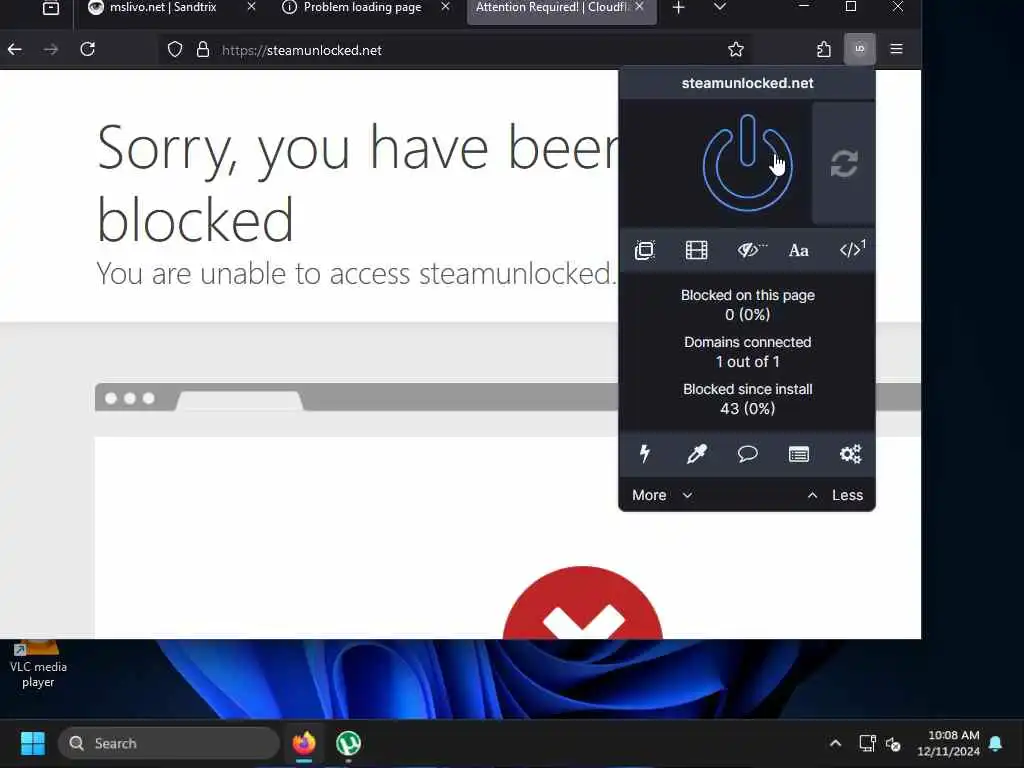
Task: Click site security padlock icon
Action: [x=203, y=50]
